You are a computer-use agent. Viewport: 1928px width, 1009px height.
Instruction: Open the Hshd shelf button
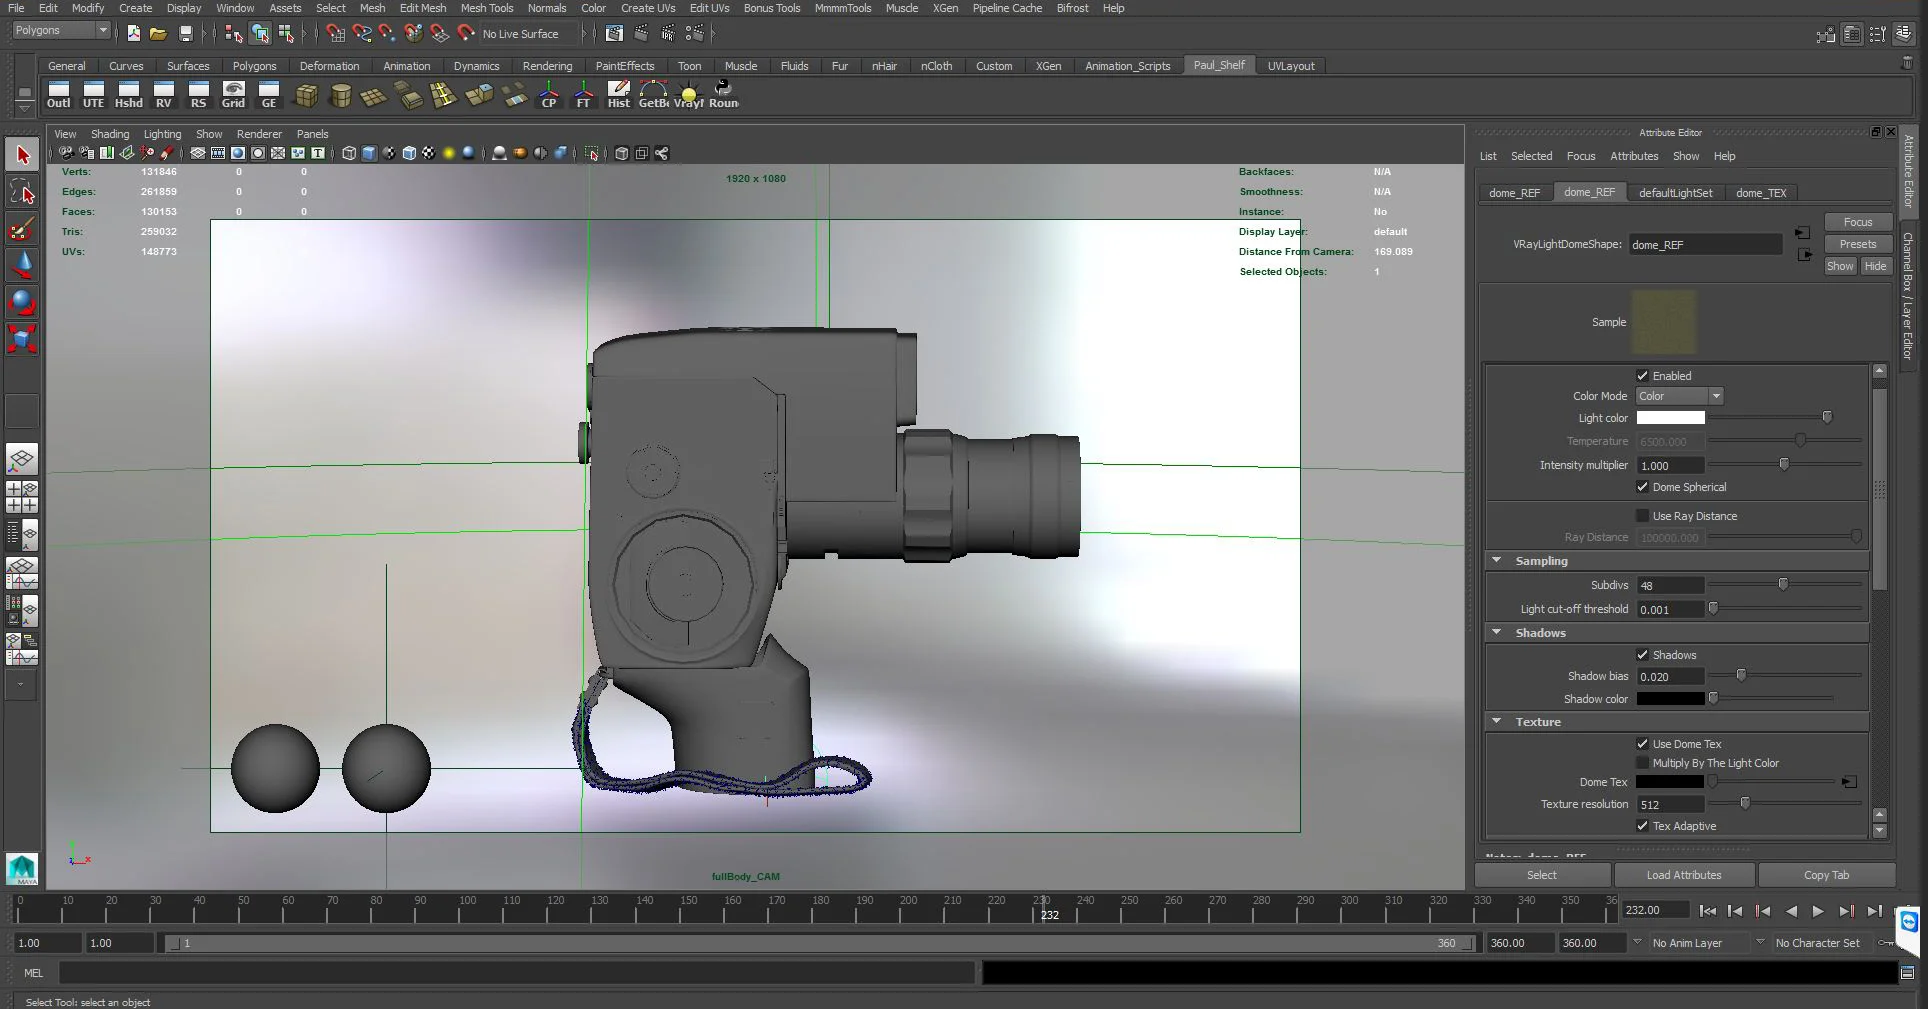(x=128, y=95)
